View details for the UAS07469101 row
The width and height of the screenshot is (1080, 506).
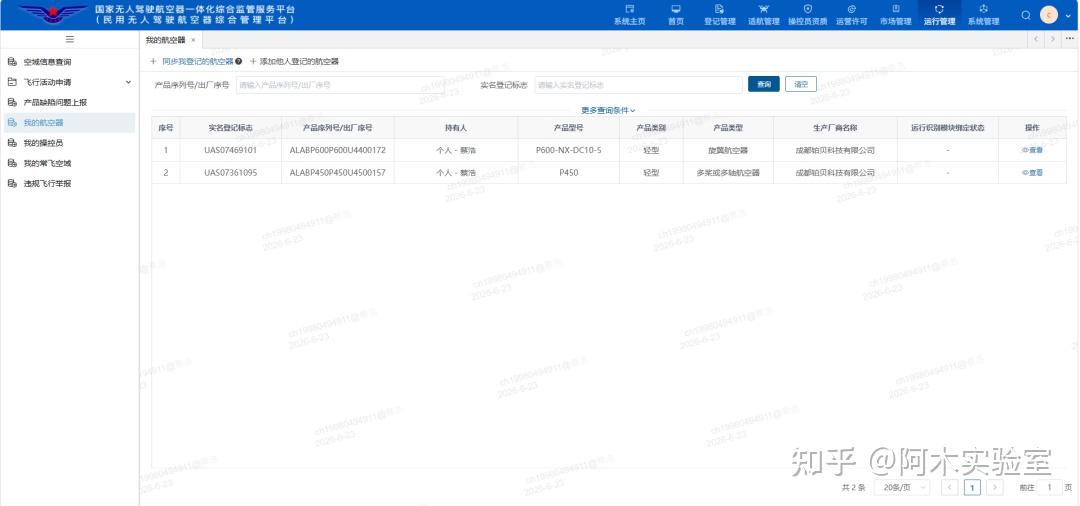[x=1032, y=151]
